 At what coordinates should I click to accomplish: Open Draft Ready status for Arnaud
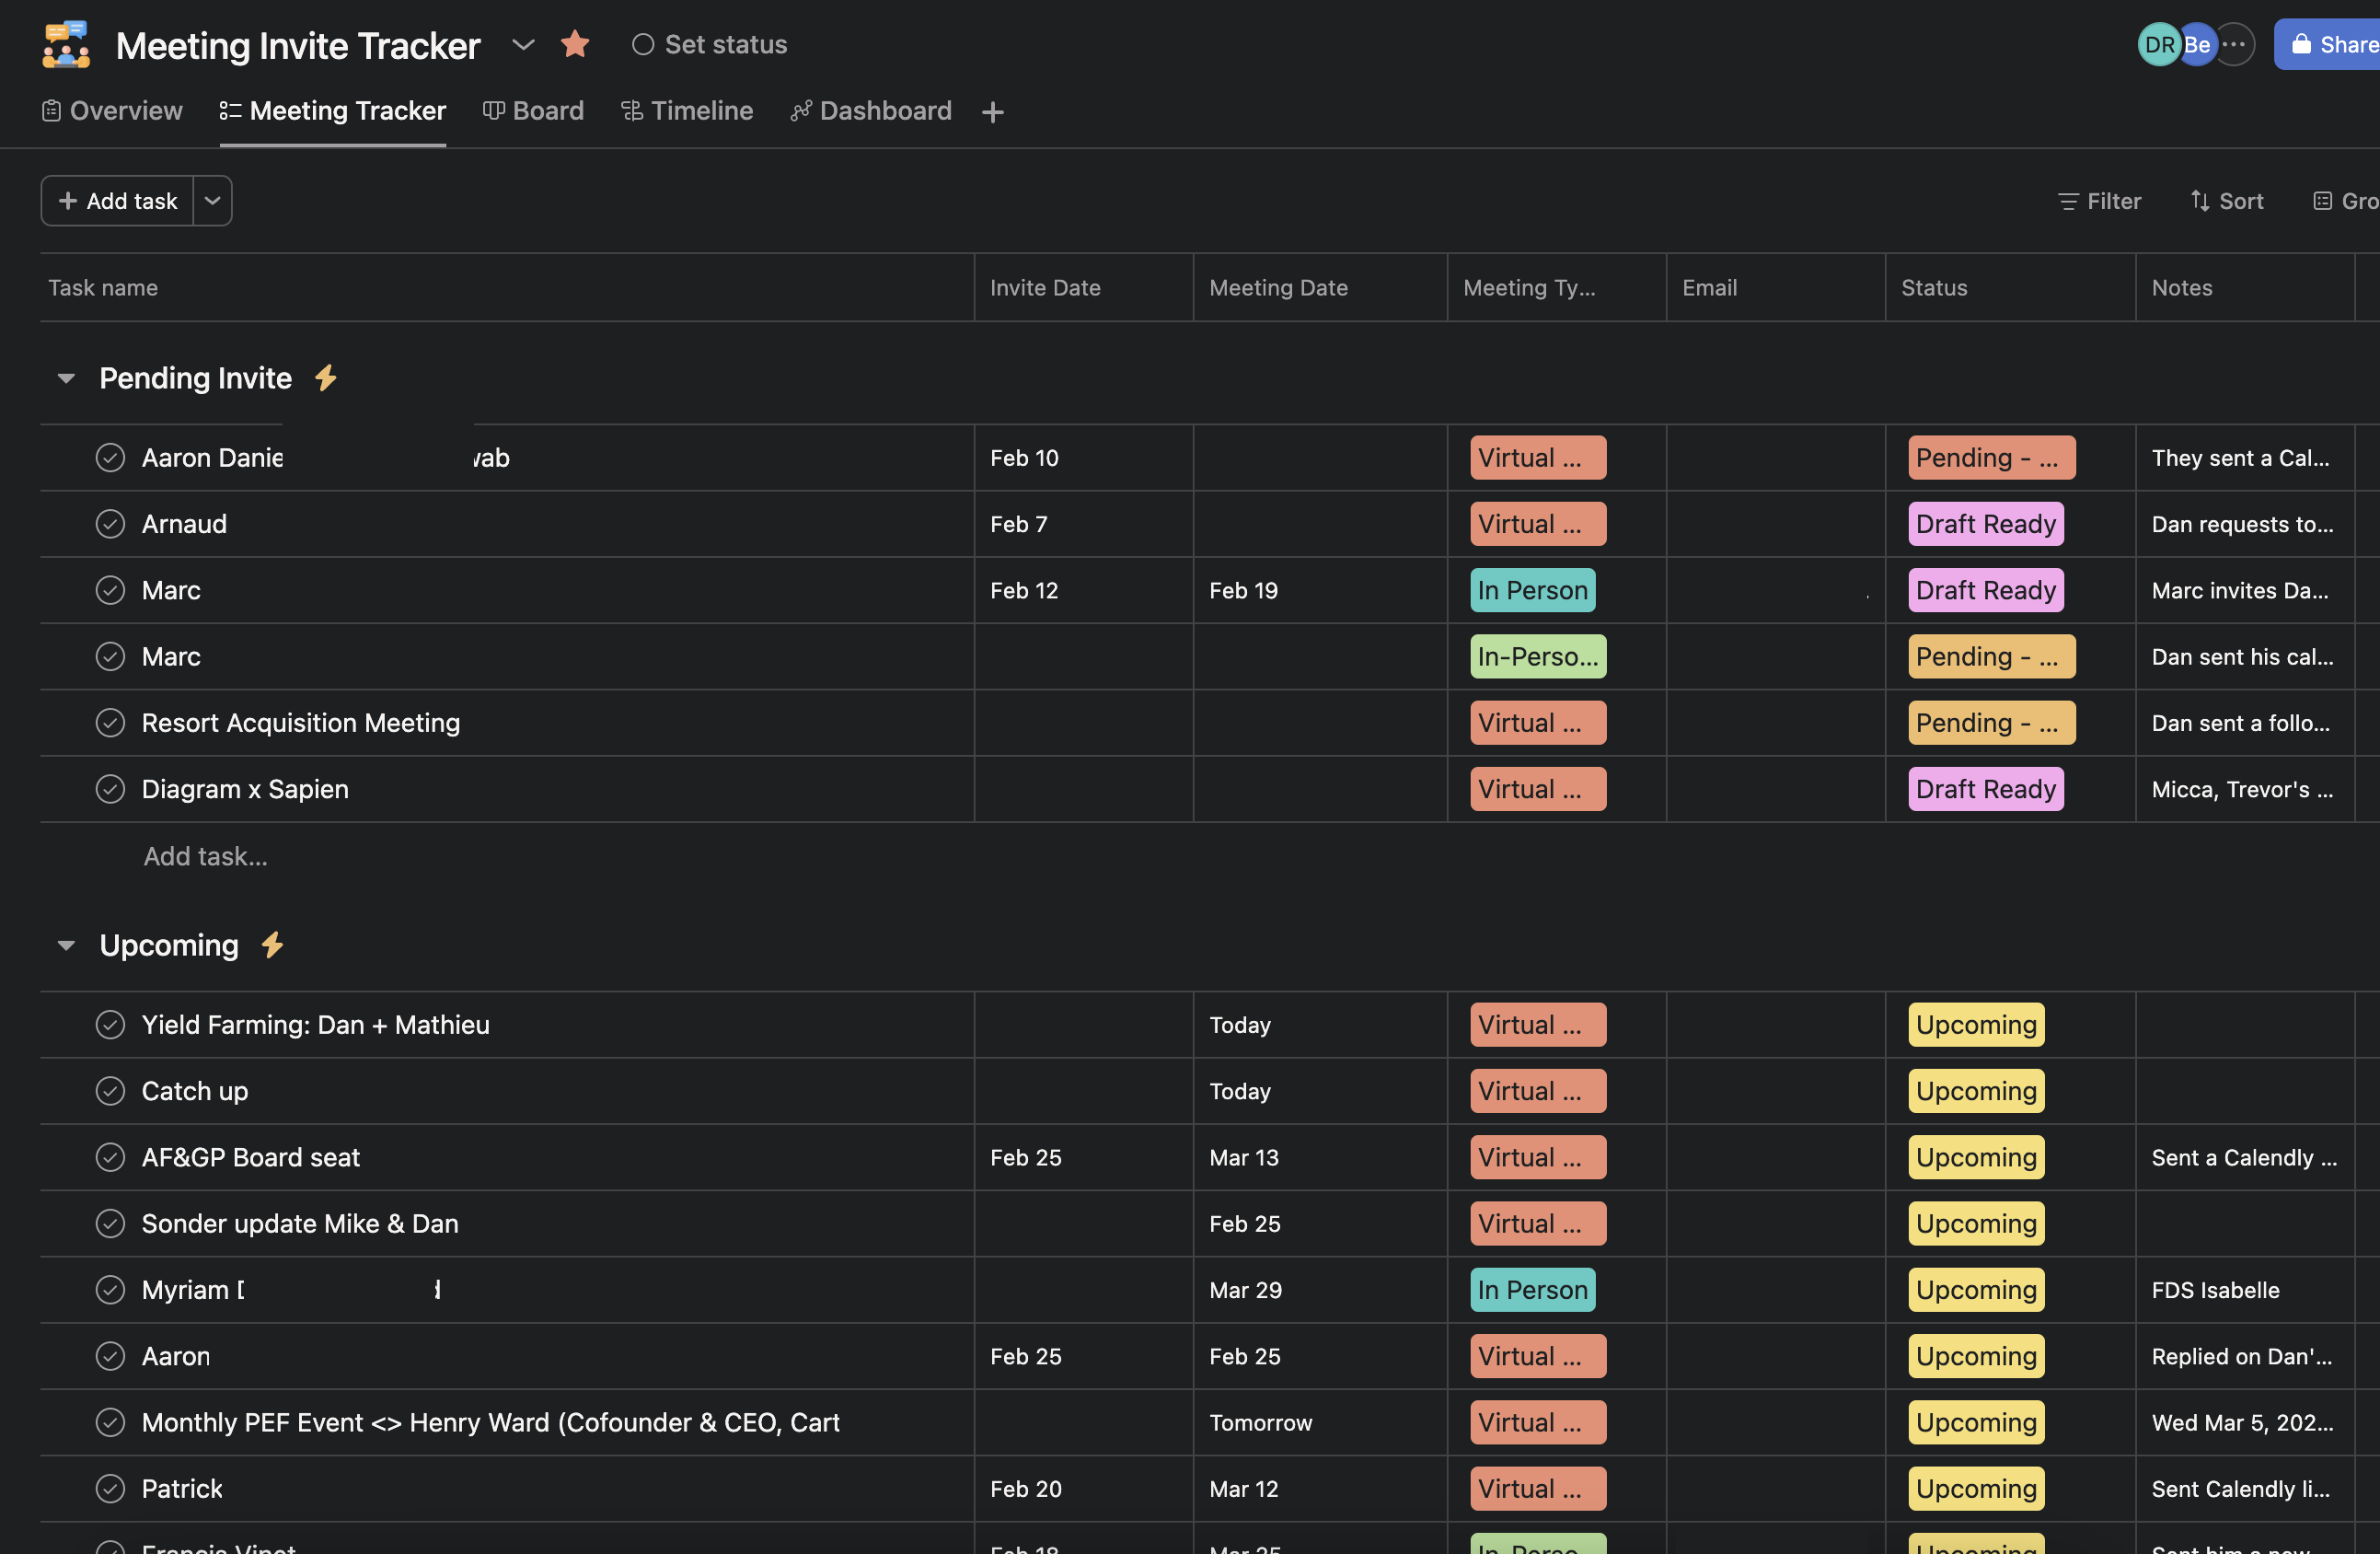[1986, 524]
